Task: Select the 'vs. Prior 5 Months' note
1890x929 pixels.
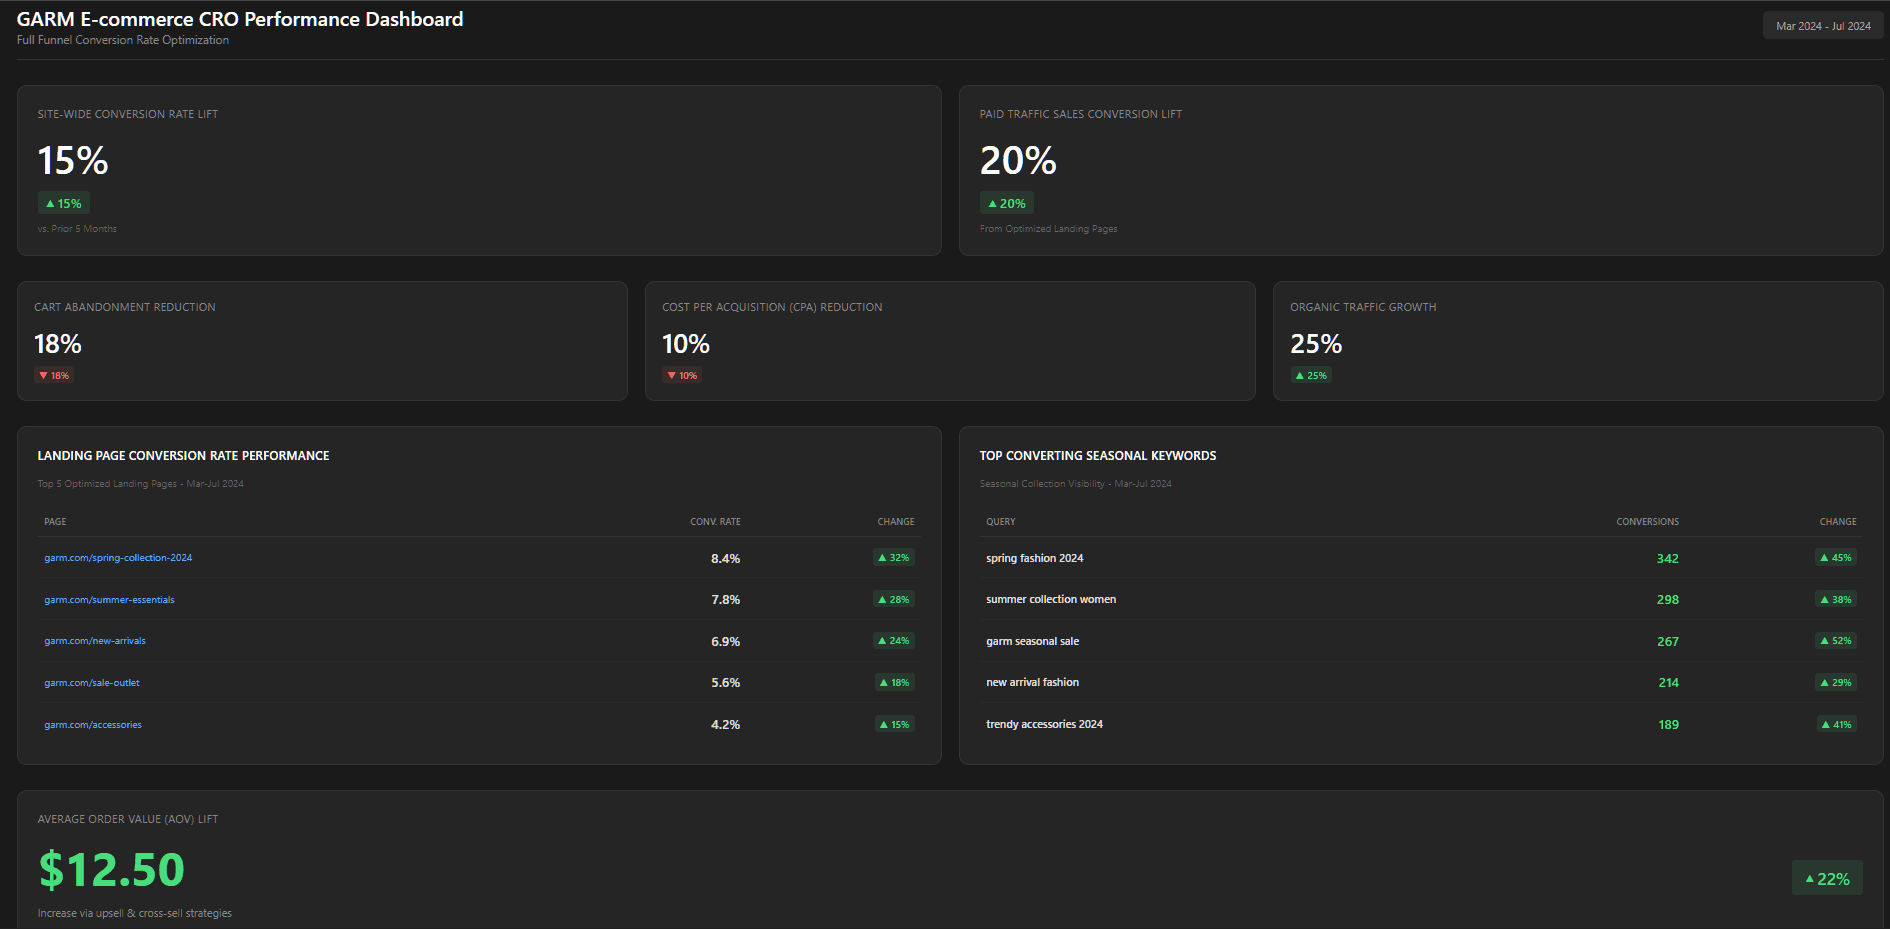Action: (x=77, y=229)
